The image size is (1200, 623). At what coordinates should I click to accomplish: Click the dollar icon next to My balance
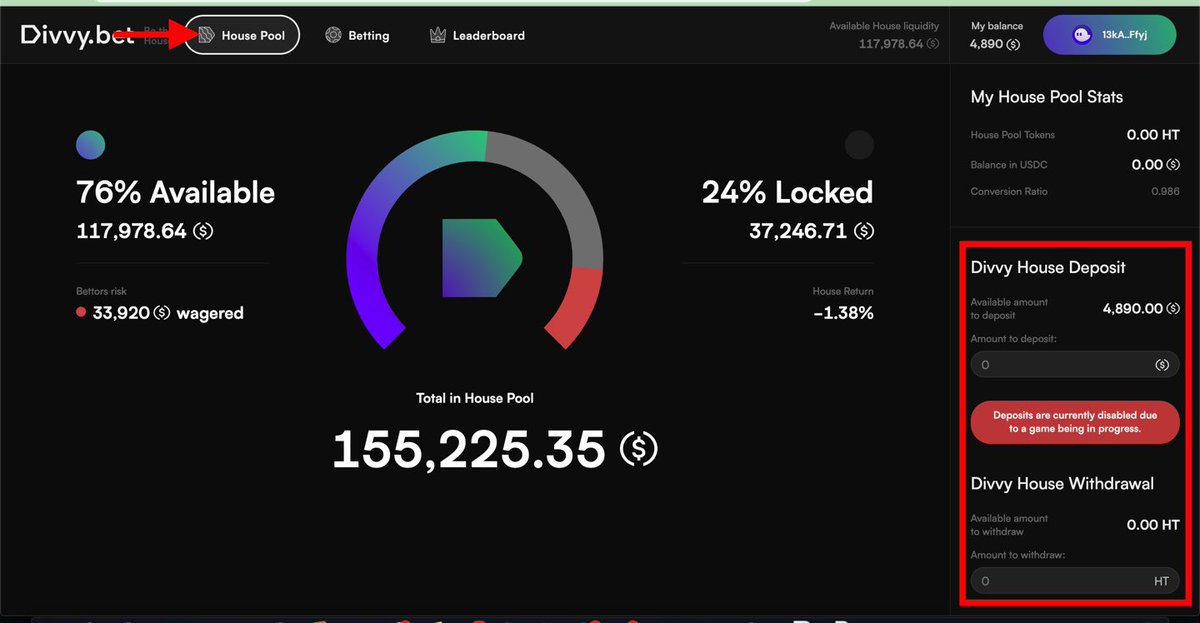(1014, 44)
